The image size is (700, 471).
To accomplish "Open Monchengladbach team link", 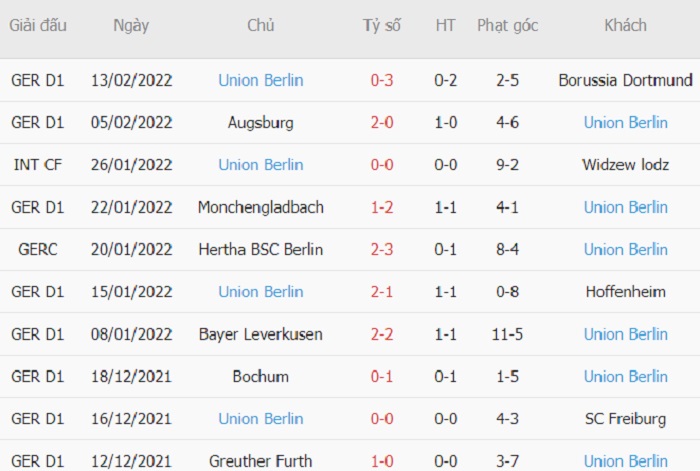I will 261,207.
